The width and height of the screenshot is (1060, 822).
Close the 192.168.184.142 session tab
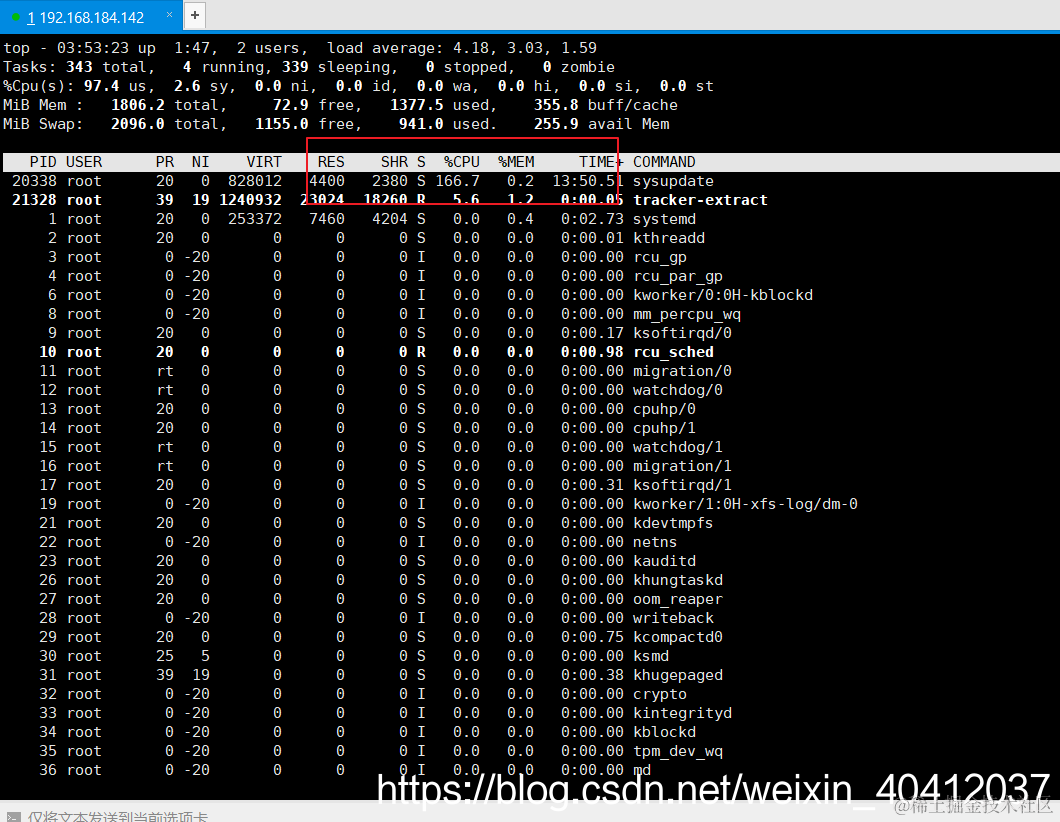170,15
